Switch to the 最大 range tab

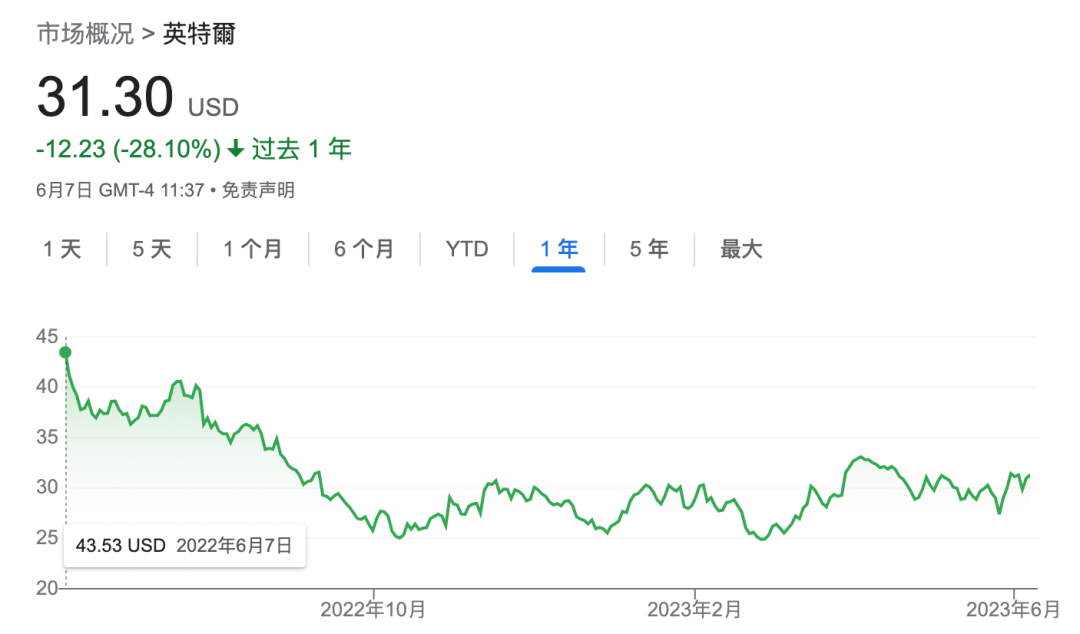tap(741, 249)
